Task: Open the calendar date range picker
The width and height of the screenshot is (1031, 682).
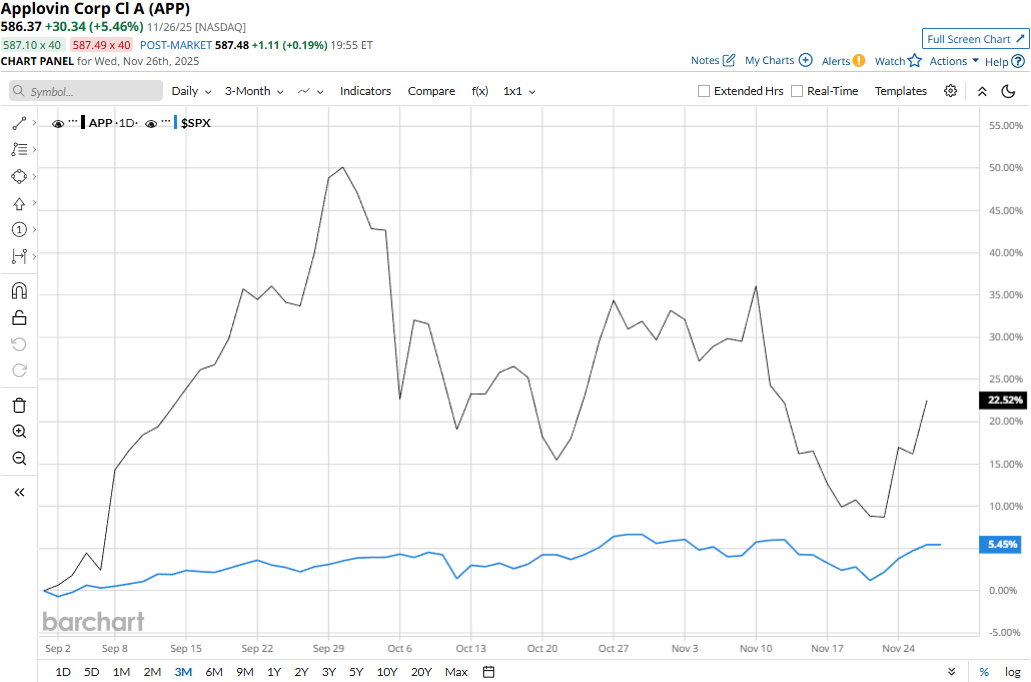Action: (489, 671)
